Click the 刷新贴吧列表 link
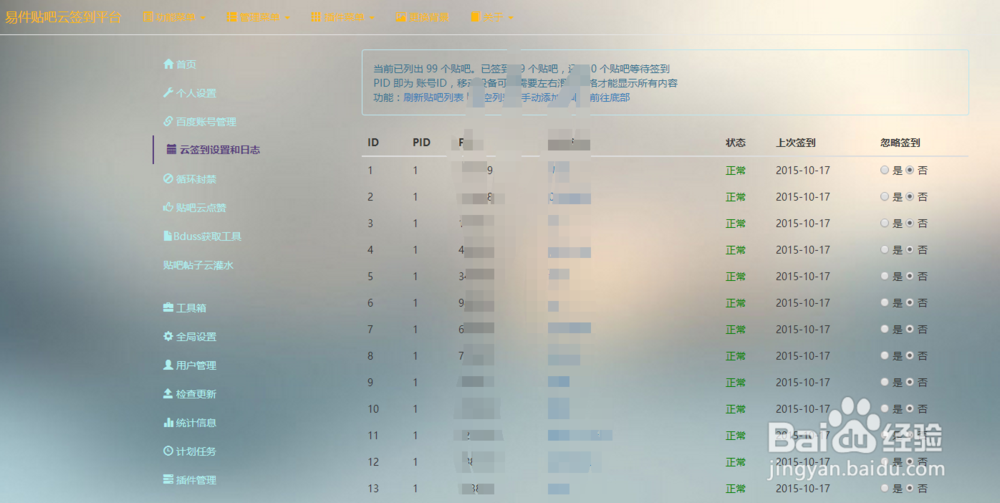Image resolution: width=1000 pixels, height=503 pixels. 434,98
